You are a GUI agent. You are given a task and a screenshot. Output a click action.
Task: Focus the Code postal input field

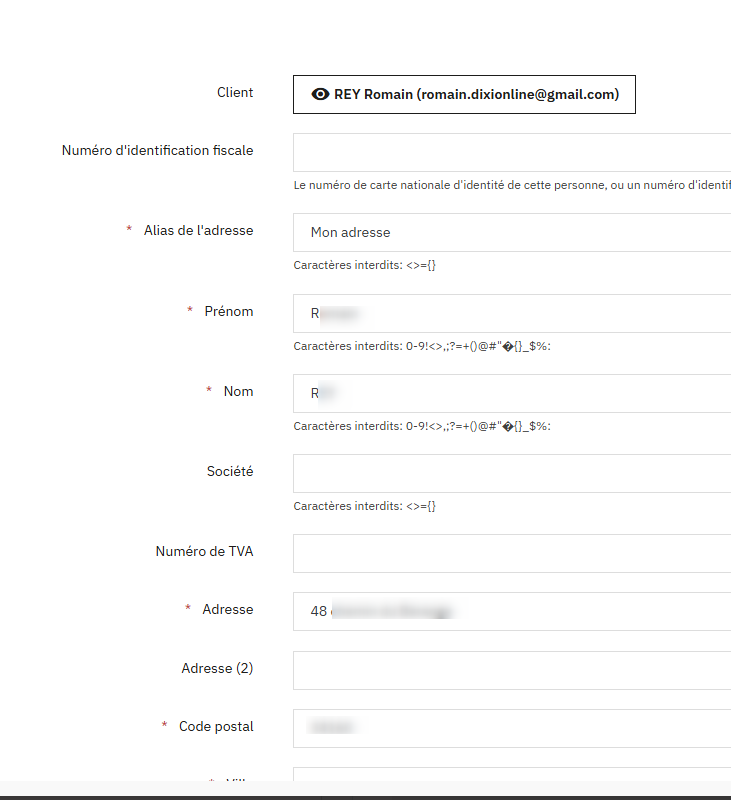(512, 729)
